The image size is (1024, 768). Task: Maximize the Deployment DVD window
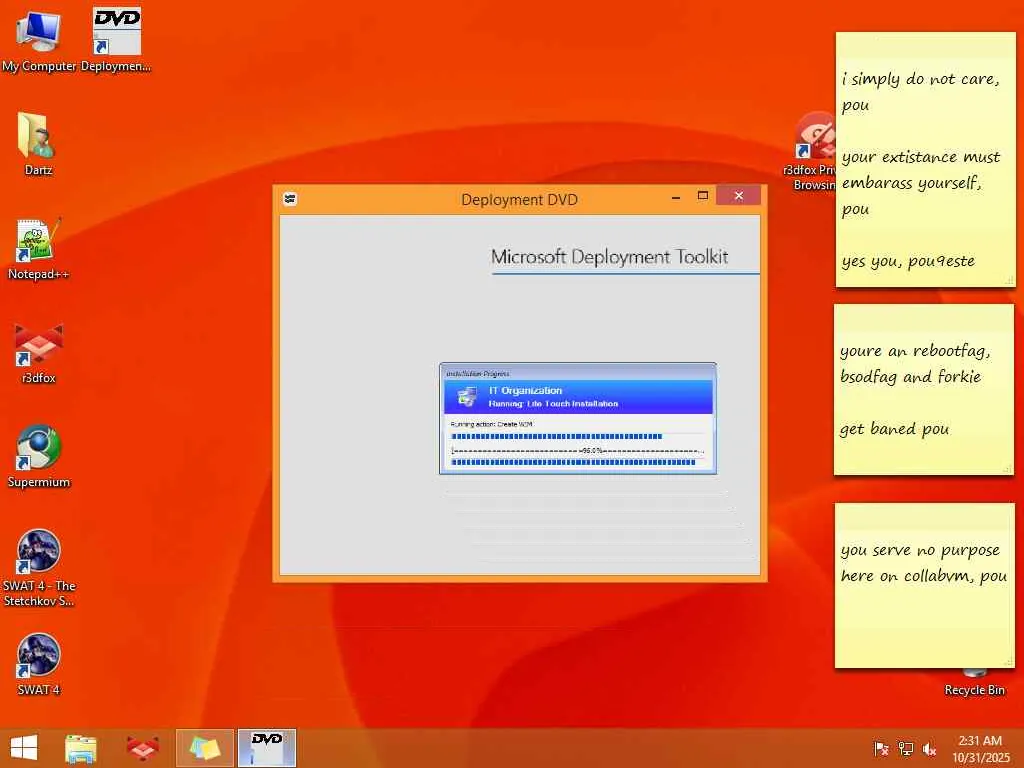[703, 195]
